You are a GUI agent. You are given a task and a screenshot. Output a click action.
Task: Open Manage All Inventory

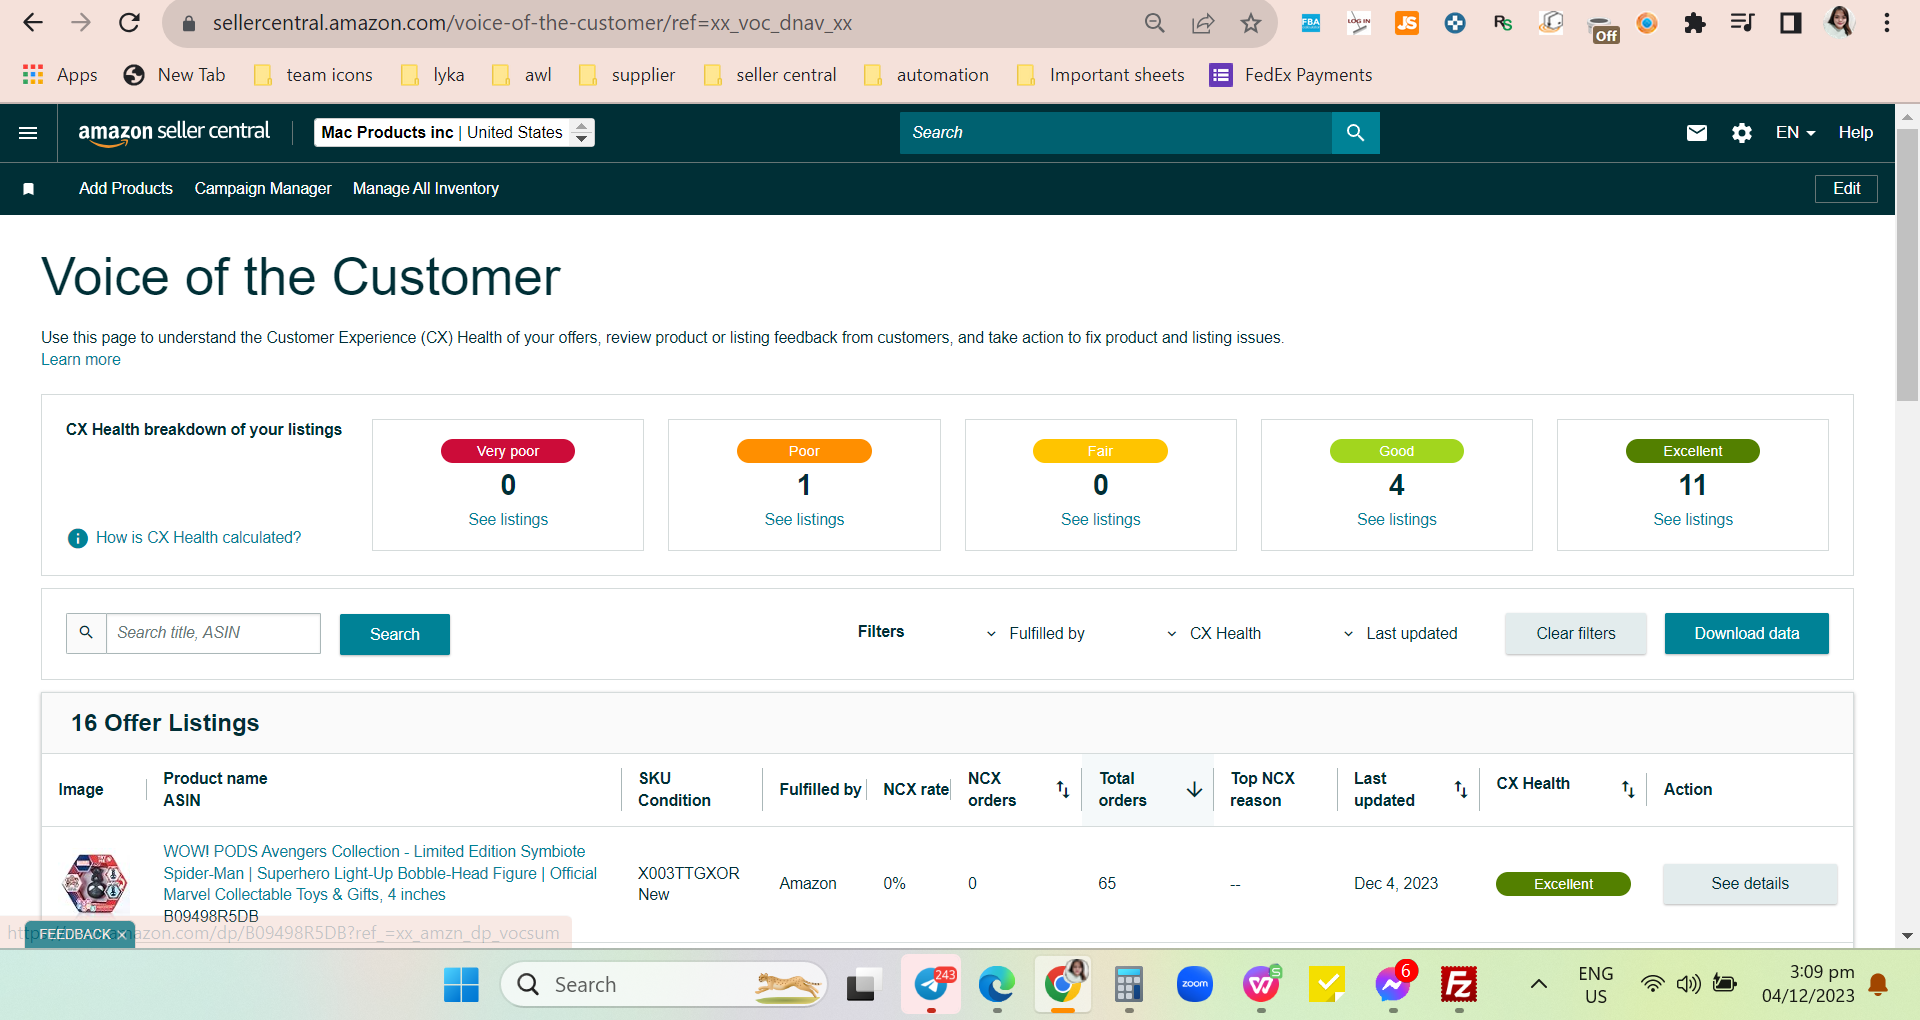[x=426, y=189]
